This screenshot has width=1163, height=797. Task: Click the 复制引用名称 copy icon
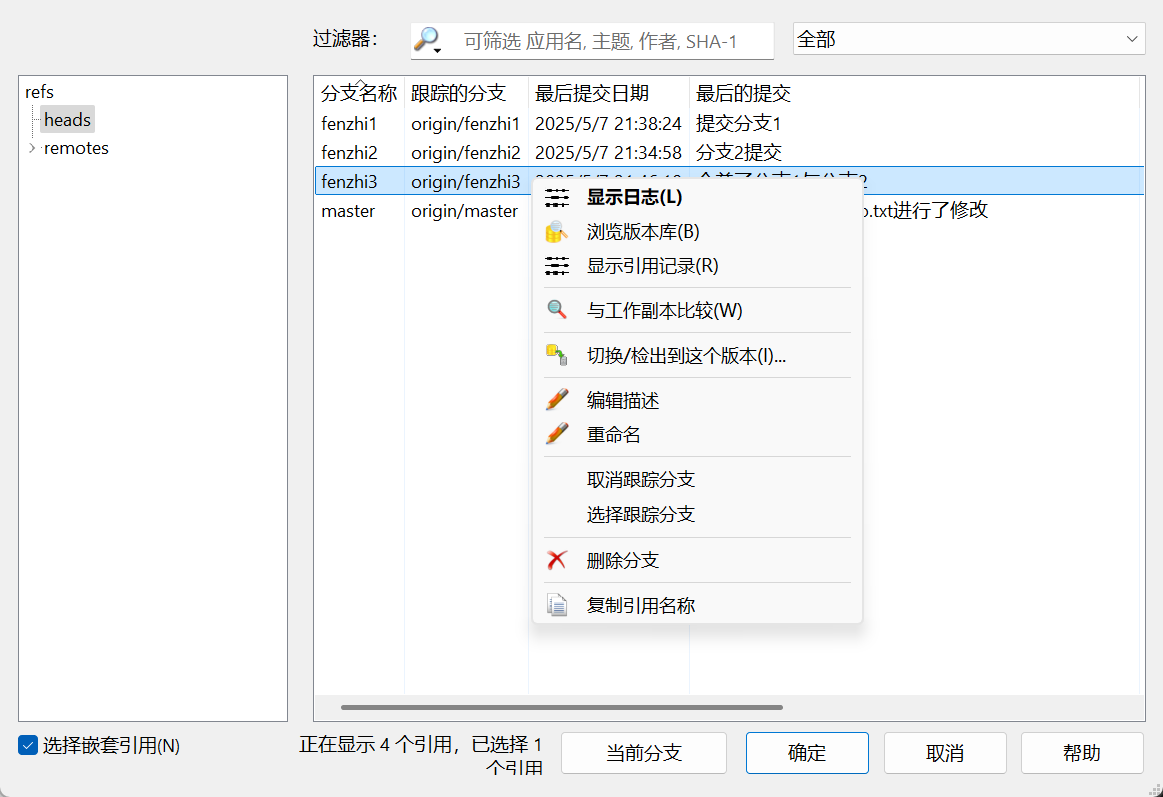coord(557,604)
